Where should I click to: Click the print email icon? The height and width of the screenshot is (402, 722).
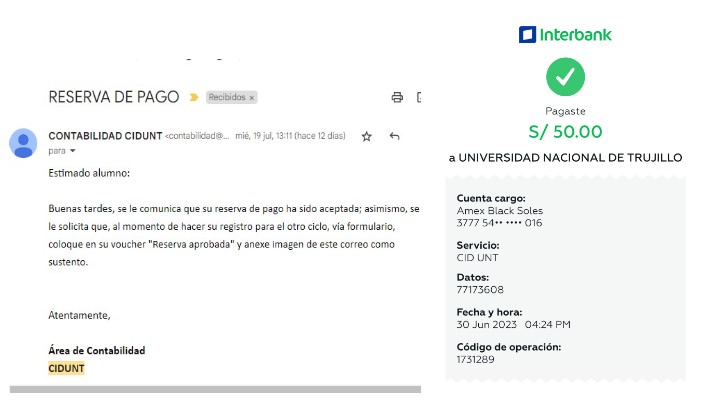(397, 97)
